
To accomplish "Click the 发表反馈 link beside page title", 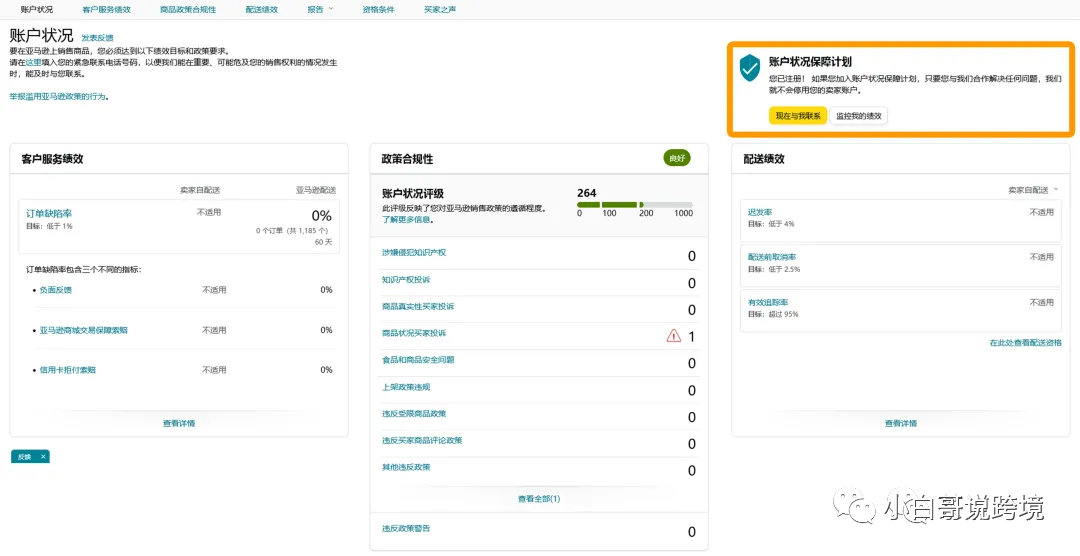I will click(x=97, y=37).
